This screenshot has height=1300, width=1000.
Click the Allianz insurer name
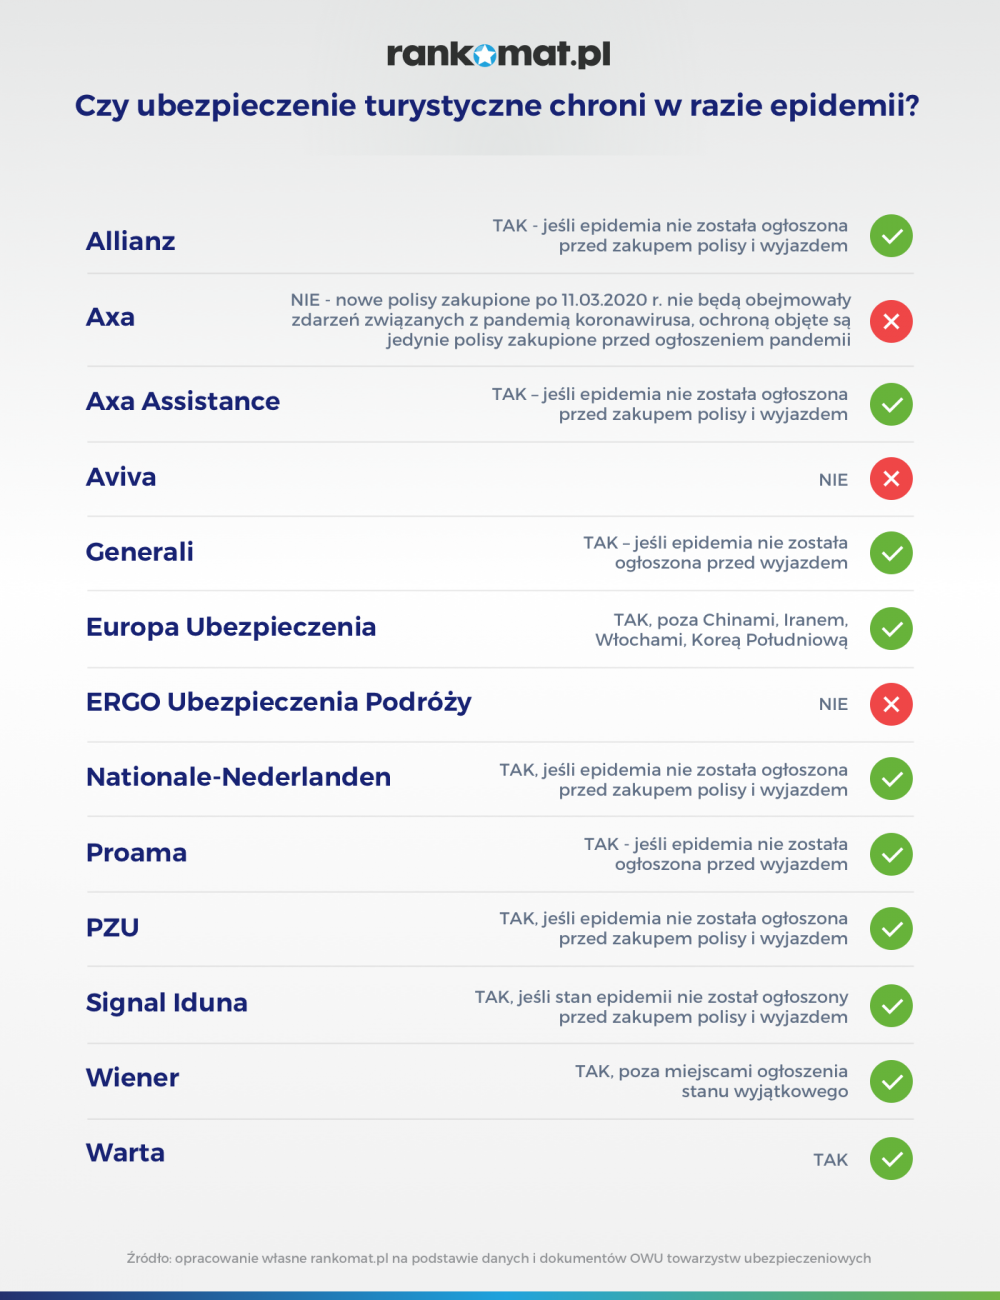[x=131, y=241]
